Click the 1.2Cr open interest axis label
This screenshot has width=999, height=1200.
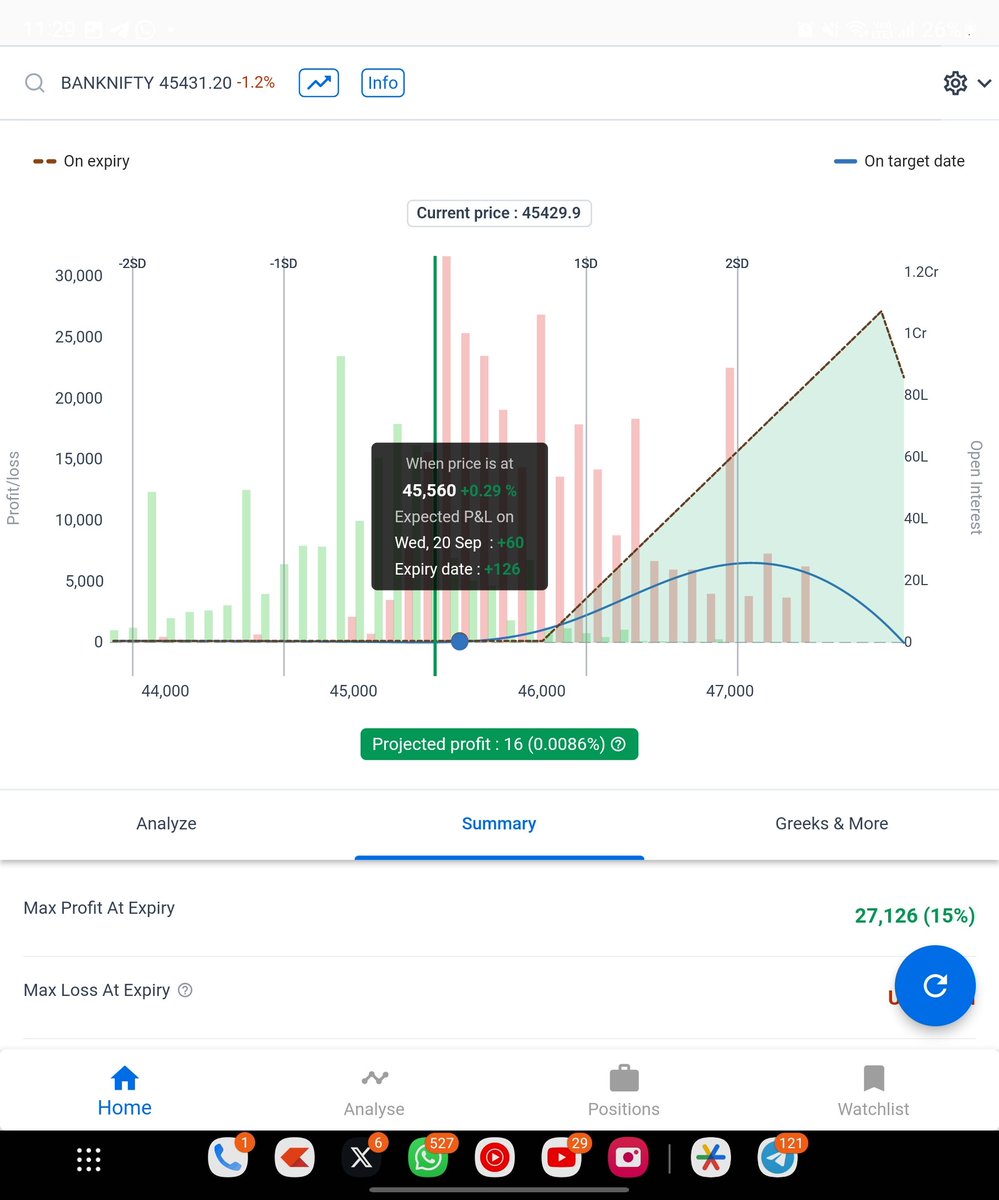(x=921, y=272)
